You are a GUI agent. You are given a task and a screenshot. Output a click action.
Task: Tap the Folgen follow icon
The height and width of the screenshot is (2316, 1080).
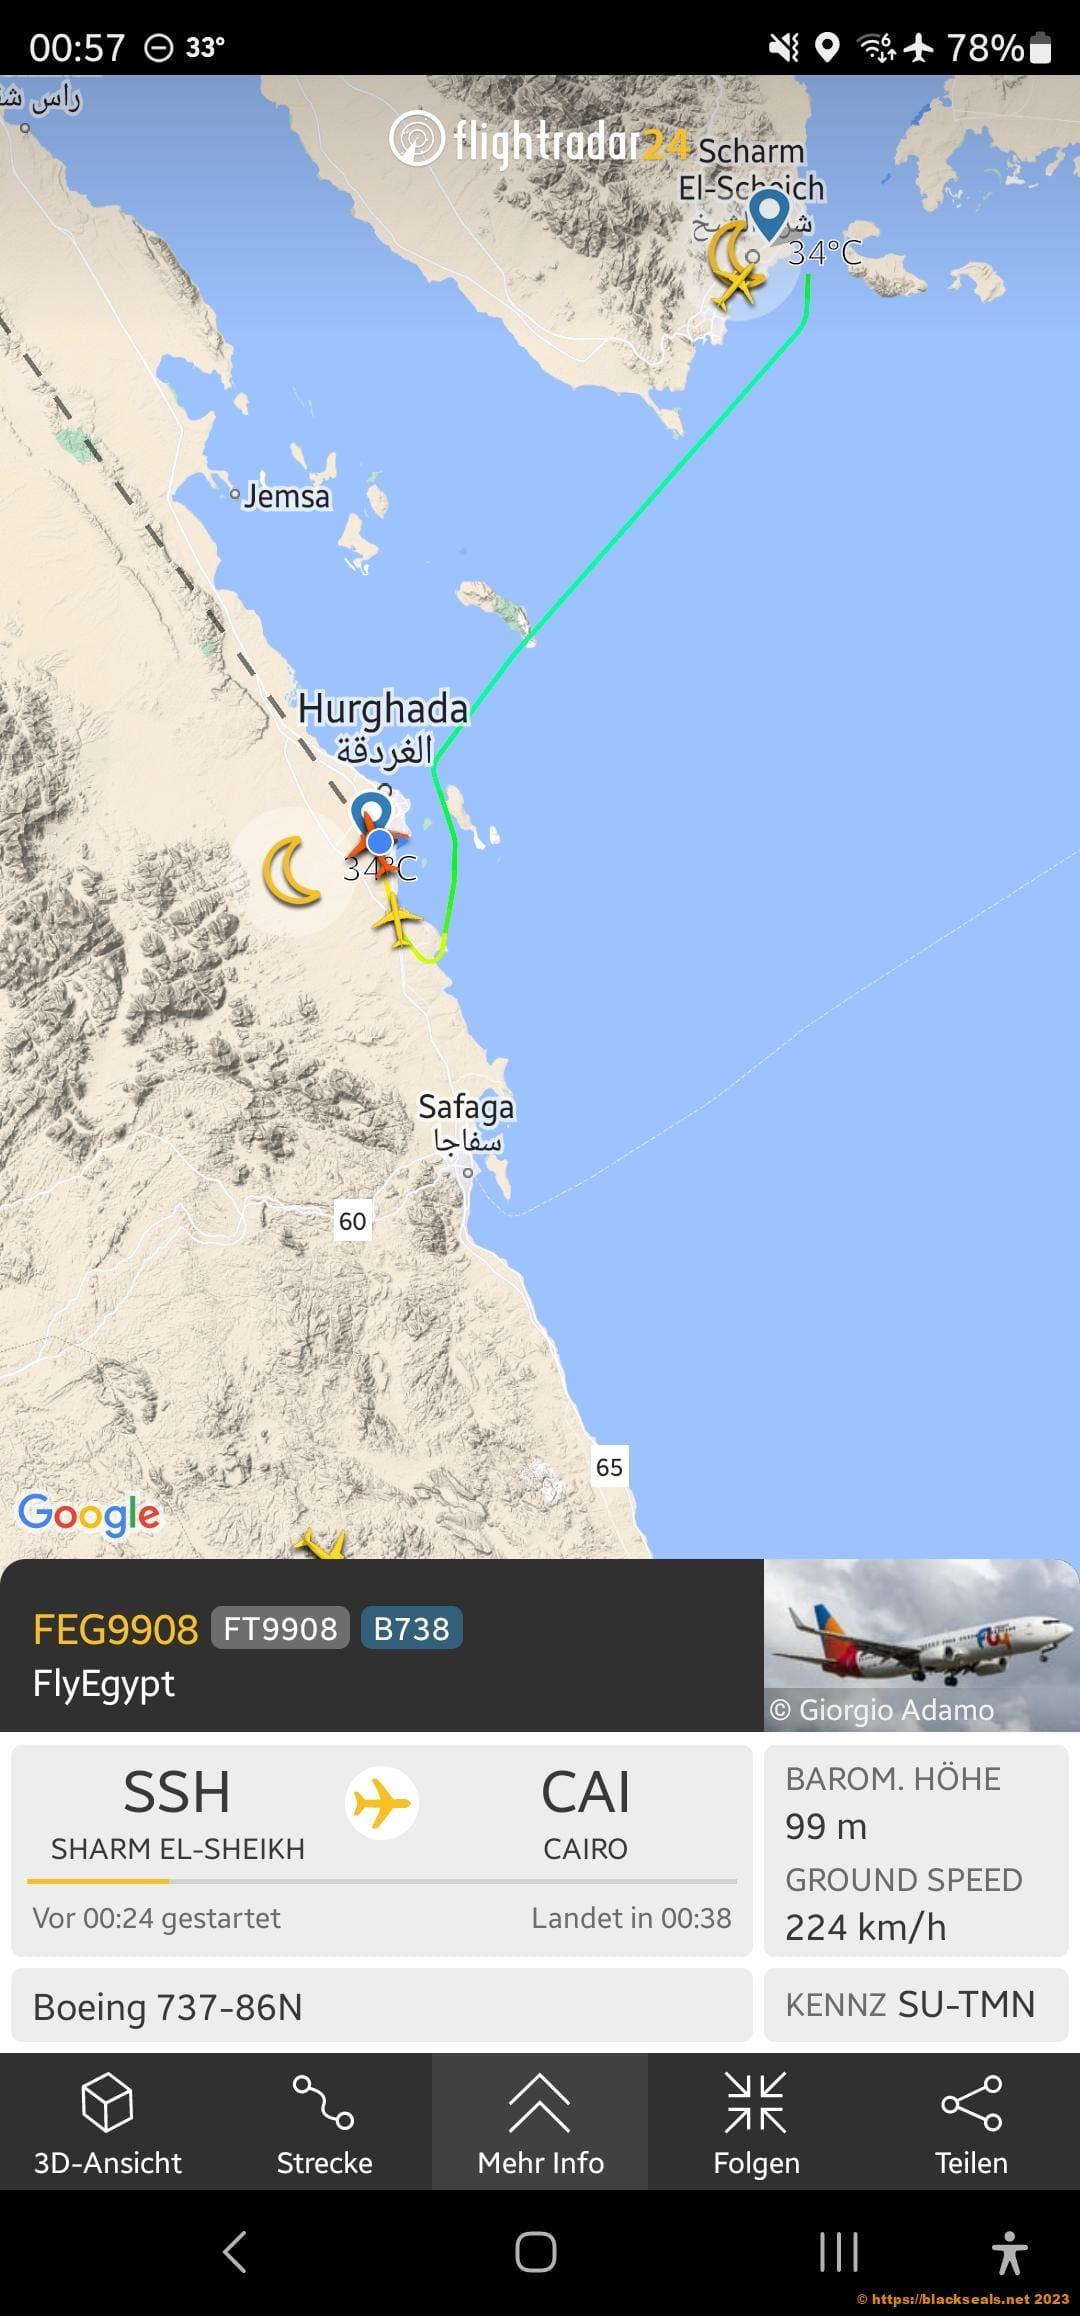coord(756,2123)
